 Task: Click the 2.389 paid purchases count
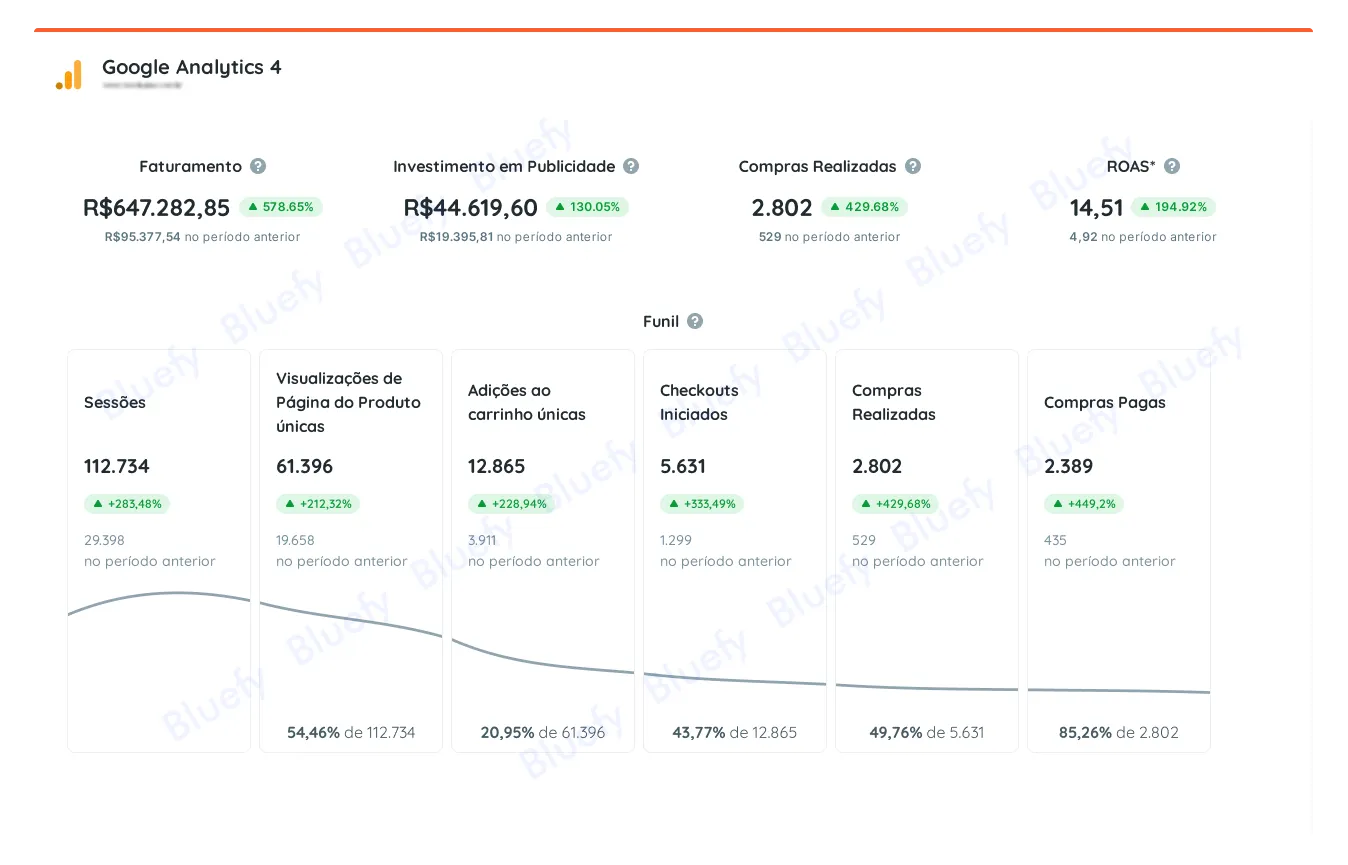click(x=1069, y=466)
